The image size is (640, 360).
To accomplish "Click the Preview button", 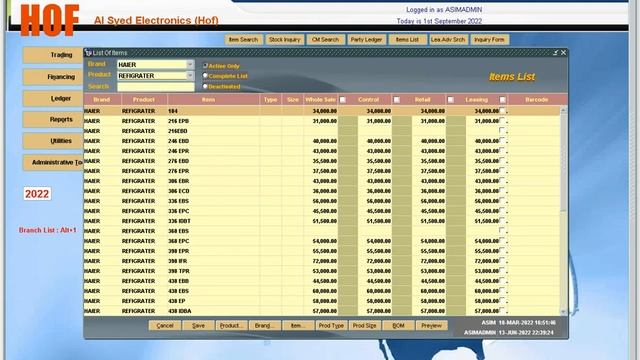I will 431,325.
